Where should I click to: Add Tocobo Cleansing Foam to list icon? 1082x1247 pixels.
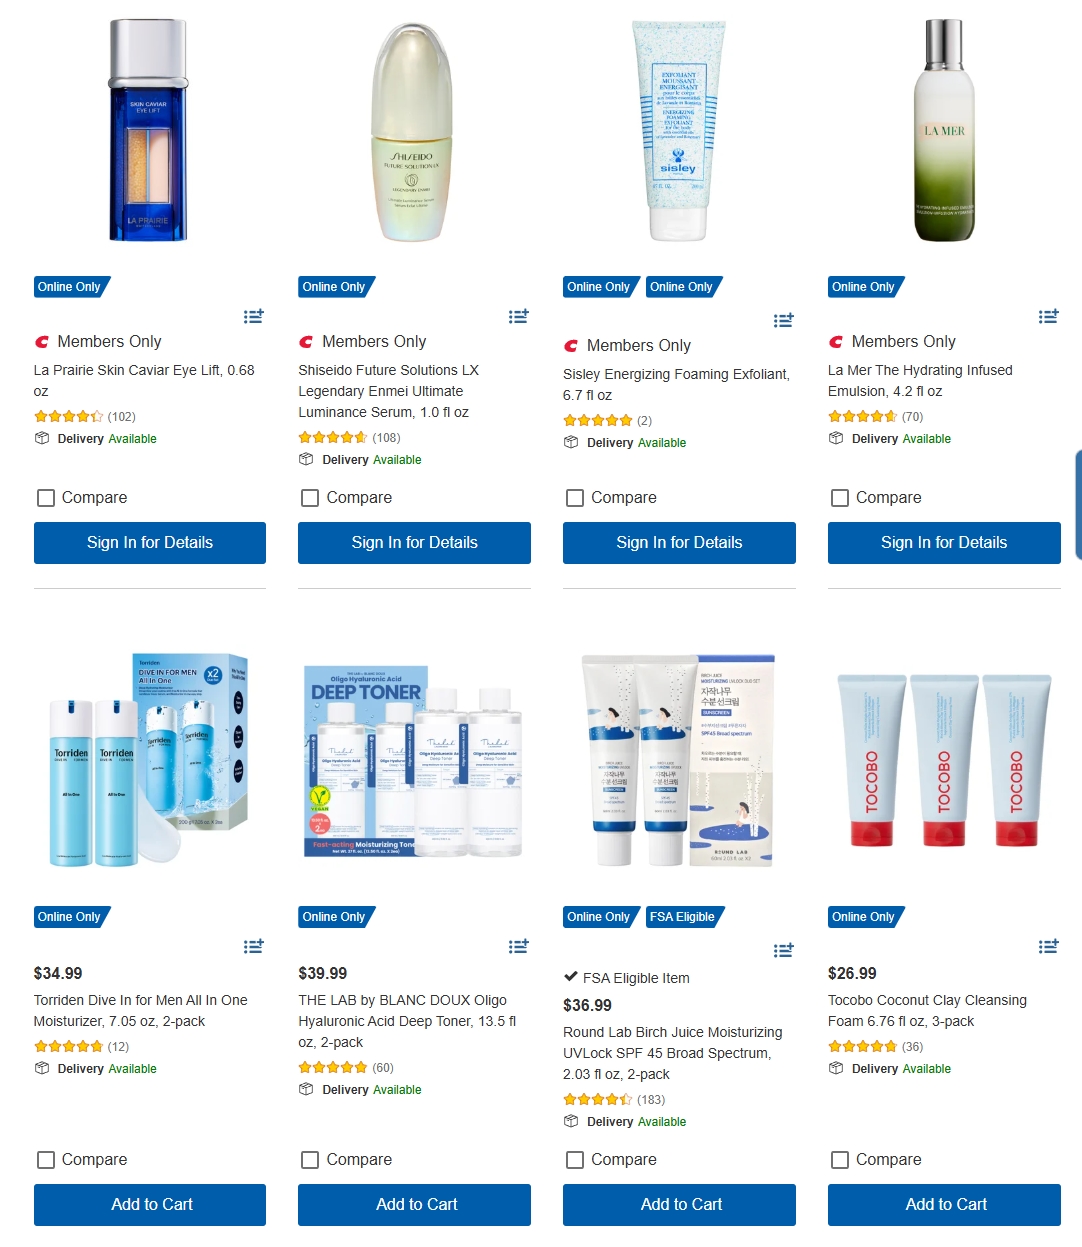coord(1048,946)
